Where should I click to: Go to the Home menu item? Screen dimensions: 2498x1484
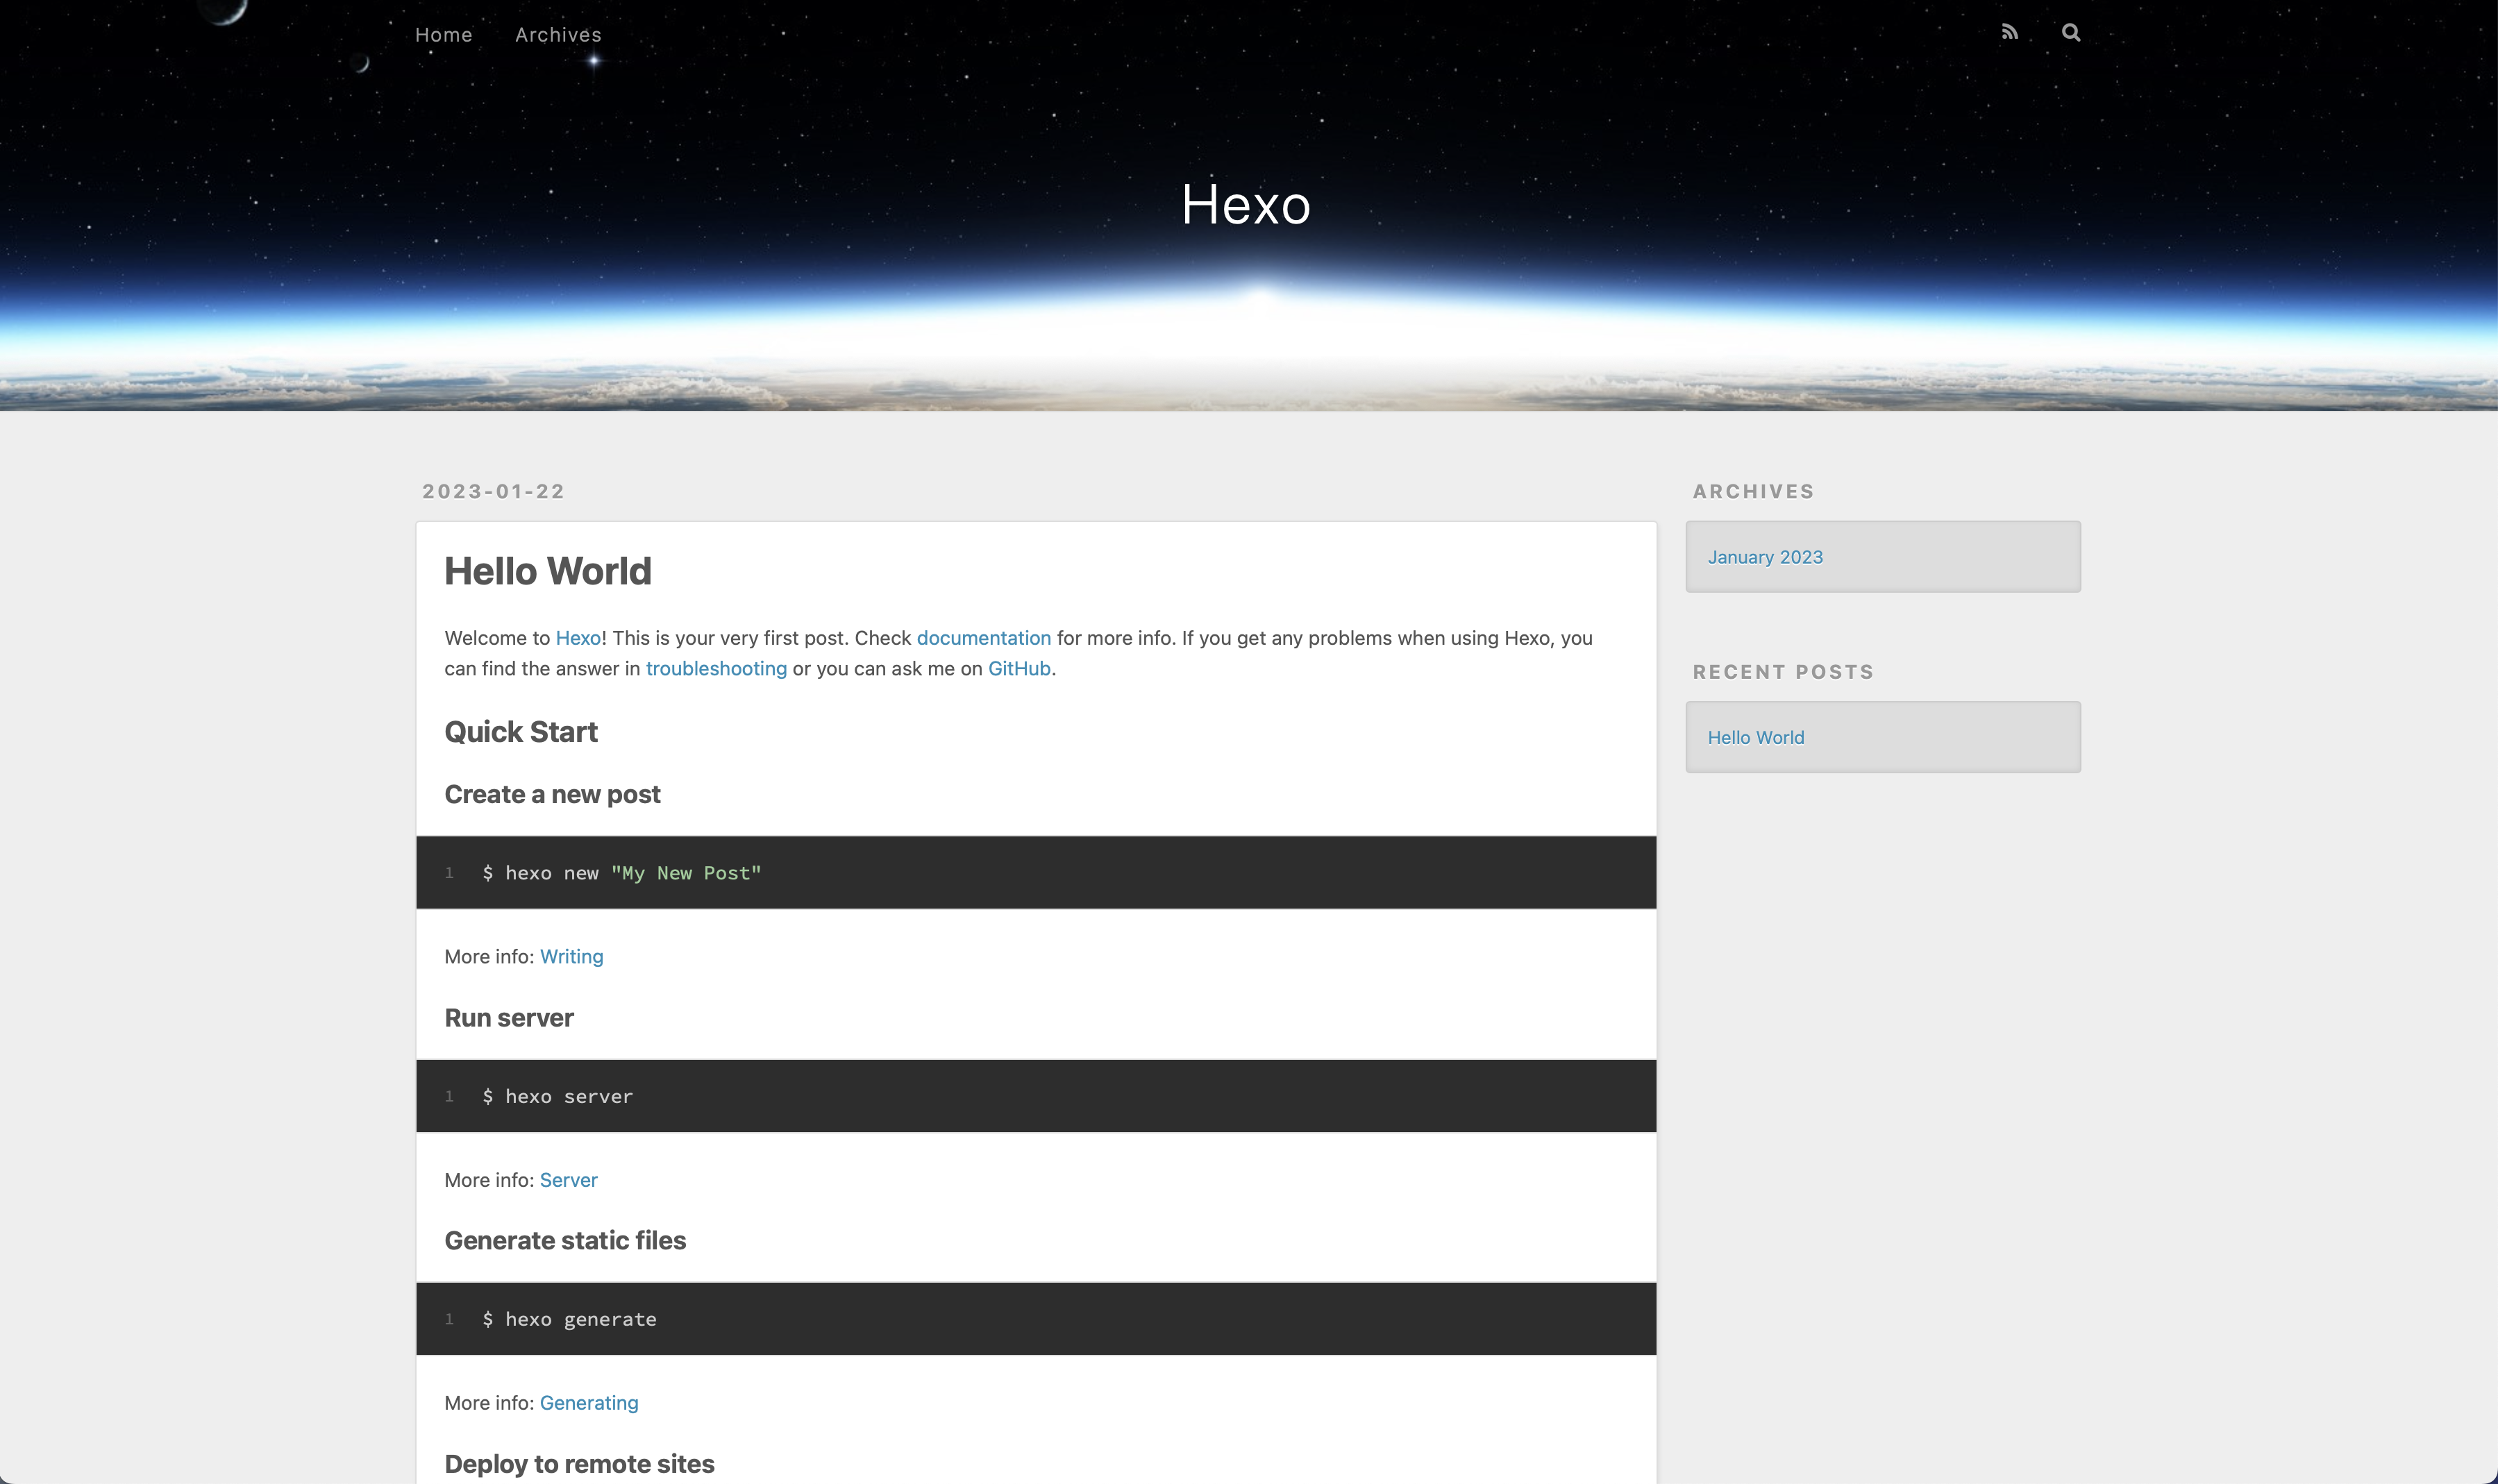[x=443, y=35]
